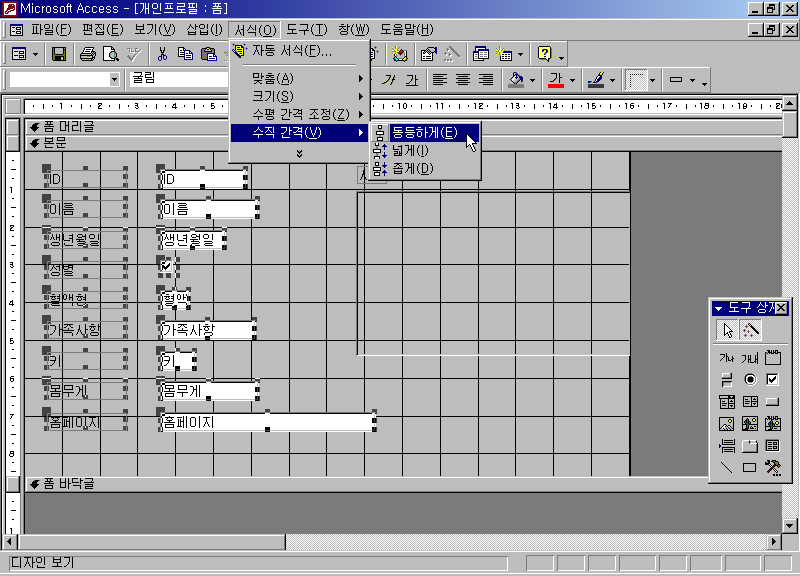
Task: Select the Label tool in toolbox
Action: click(727, 358)
